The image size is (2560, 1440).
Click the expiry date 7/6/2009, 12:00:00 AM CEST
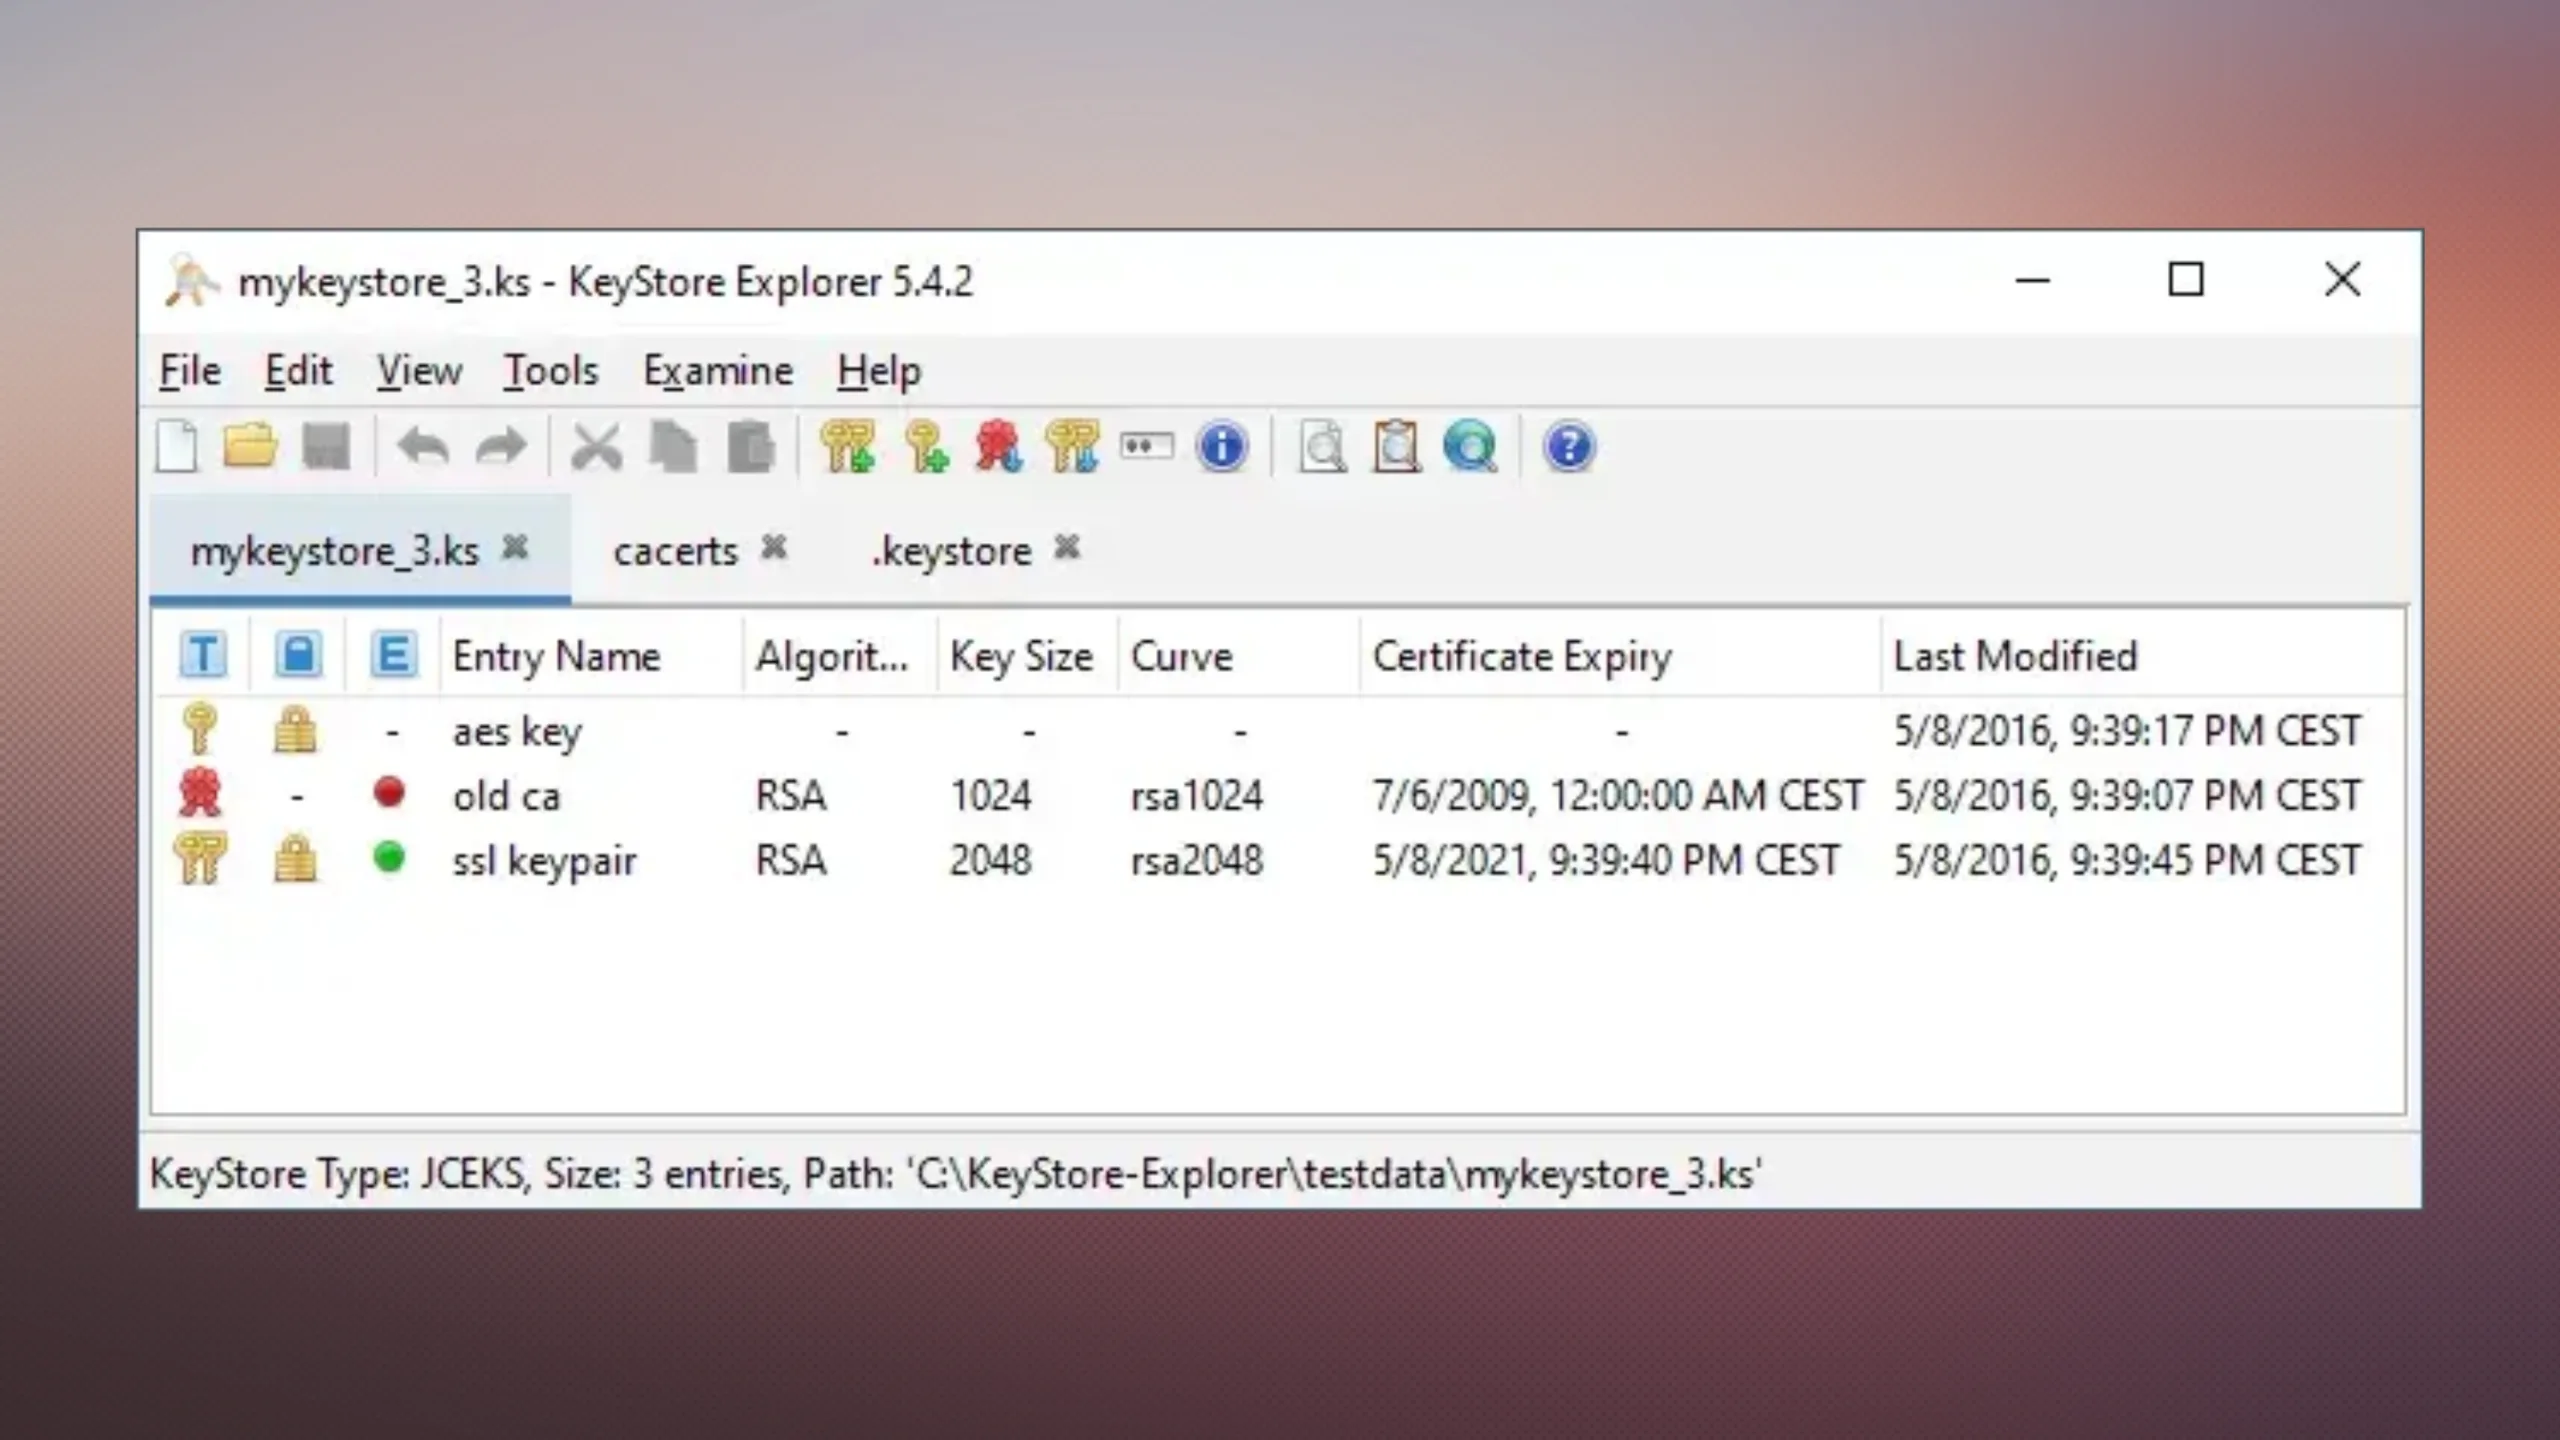pyautogui.click(x=1618, y=796)
